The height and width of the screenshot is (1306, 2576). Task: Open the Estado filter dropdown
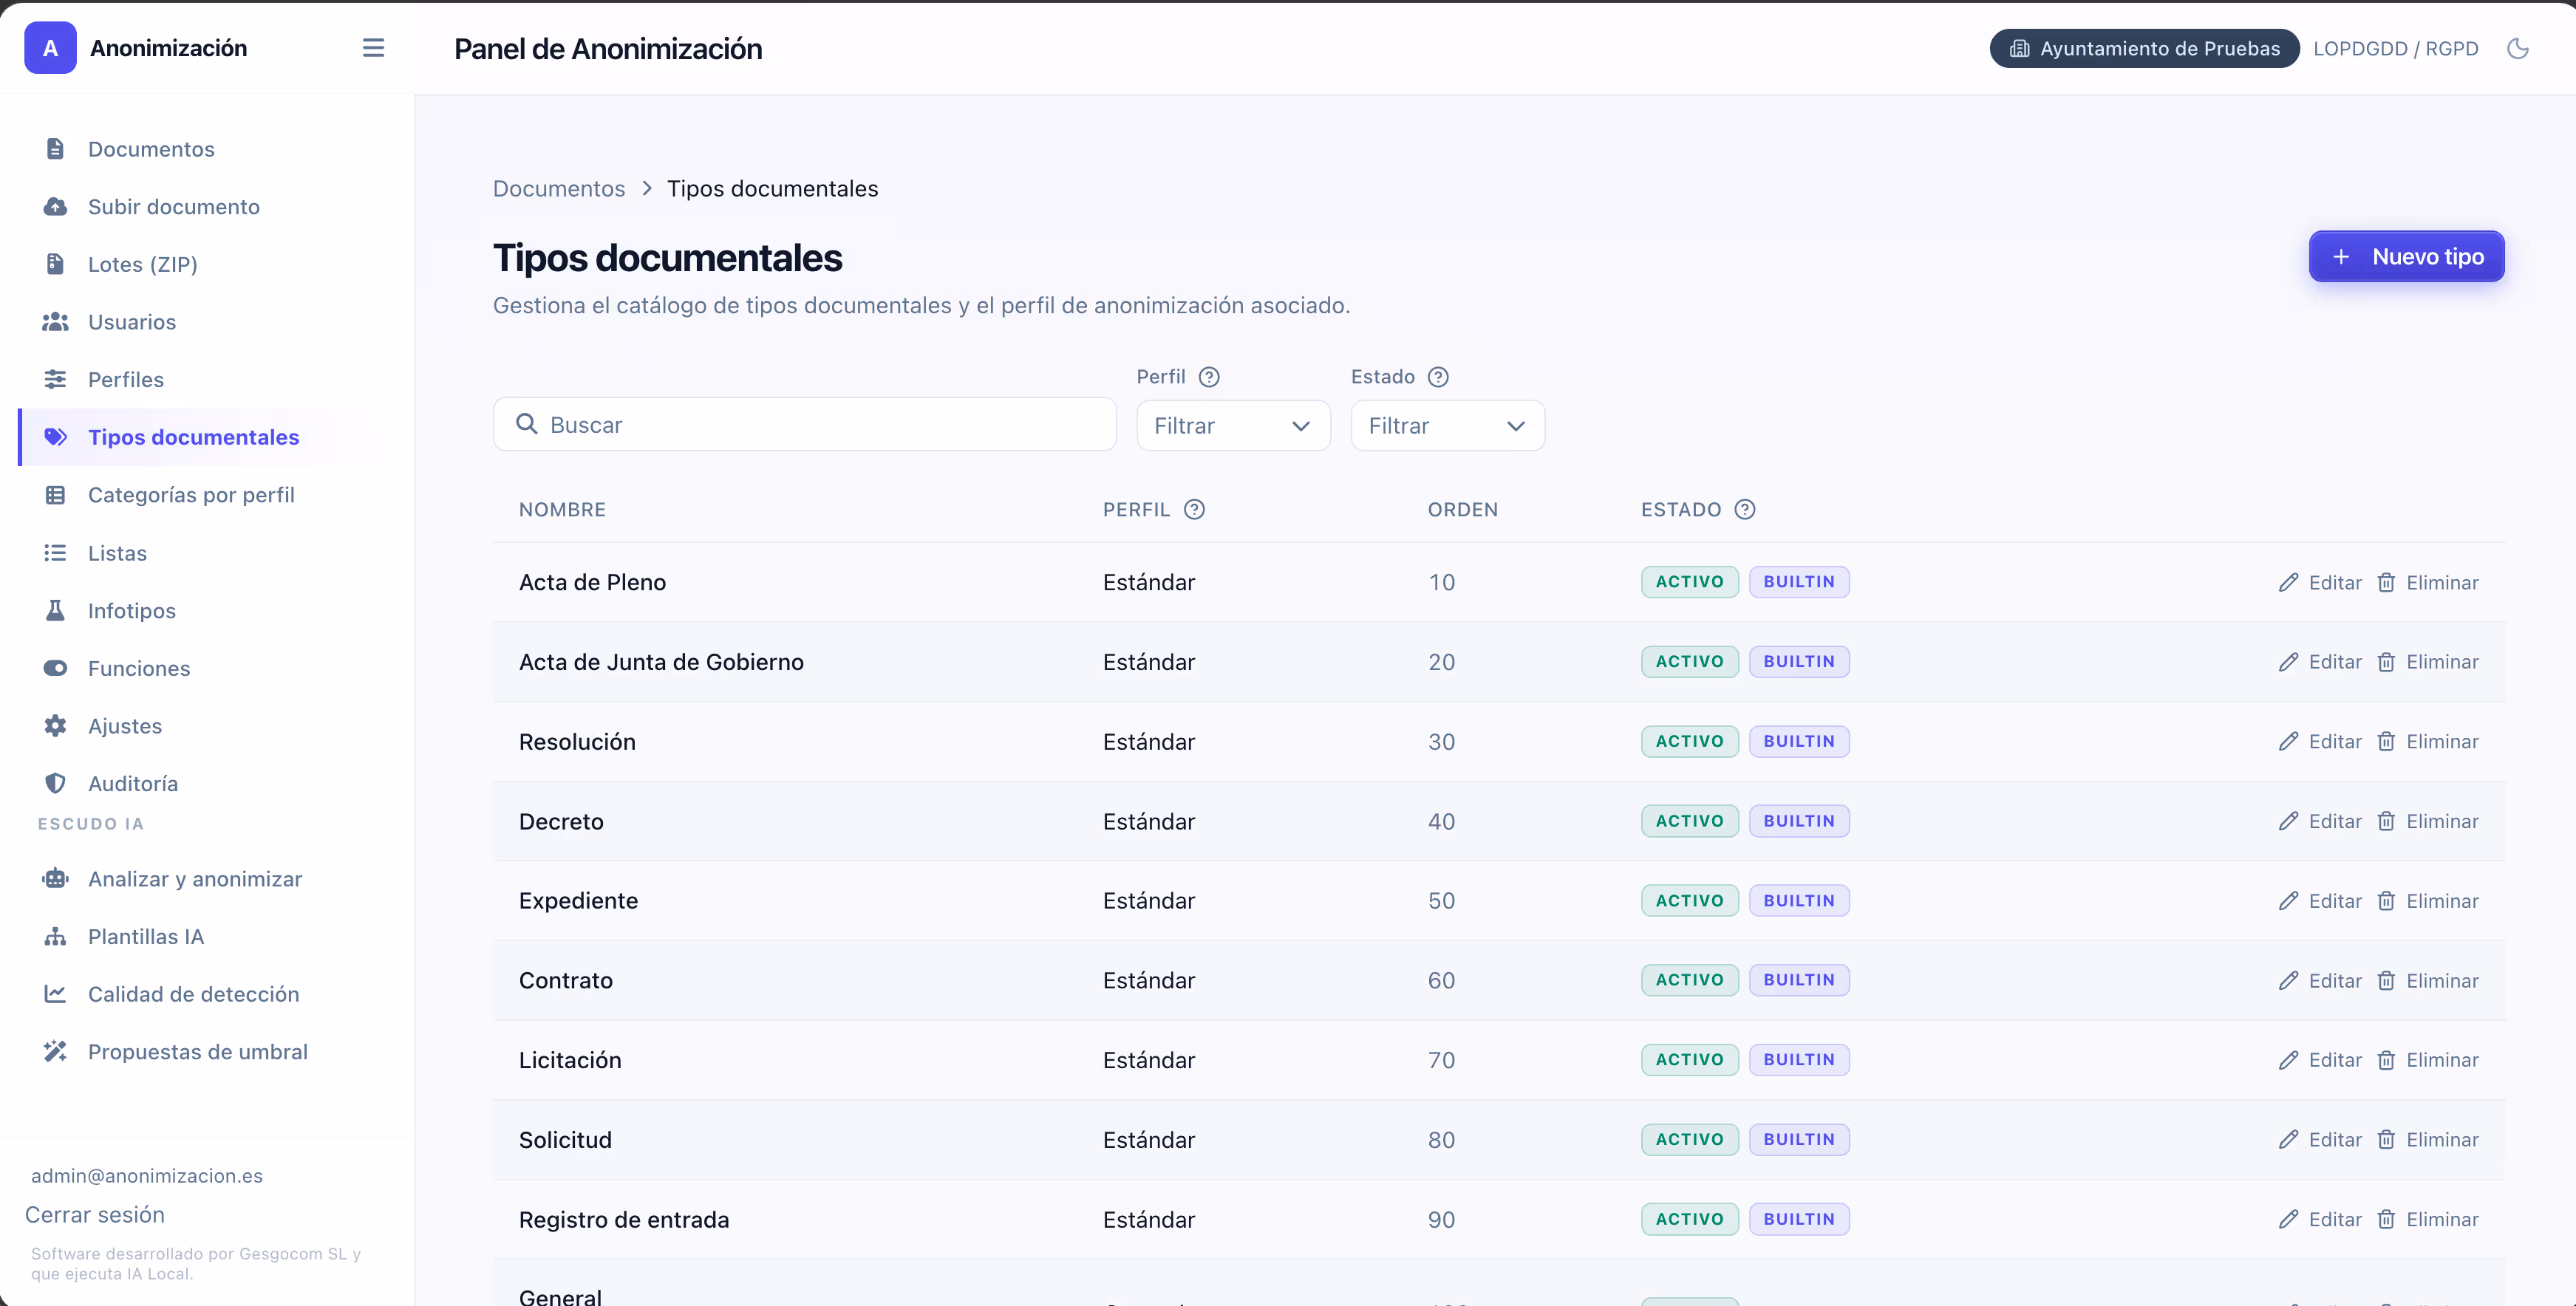click(1447, 426)
